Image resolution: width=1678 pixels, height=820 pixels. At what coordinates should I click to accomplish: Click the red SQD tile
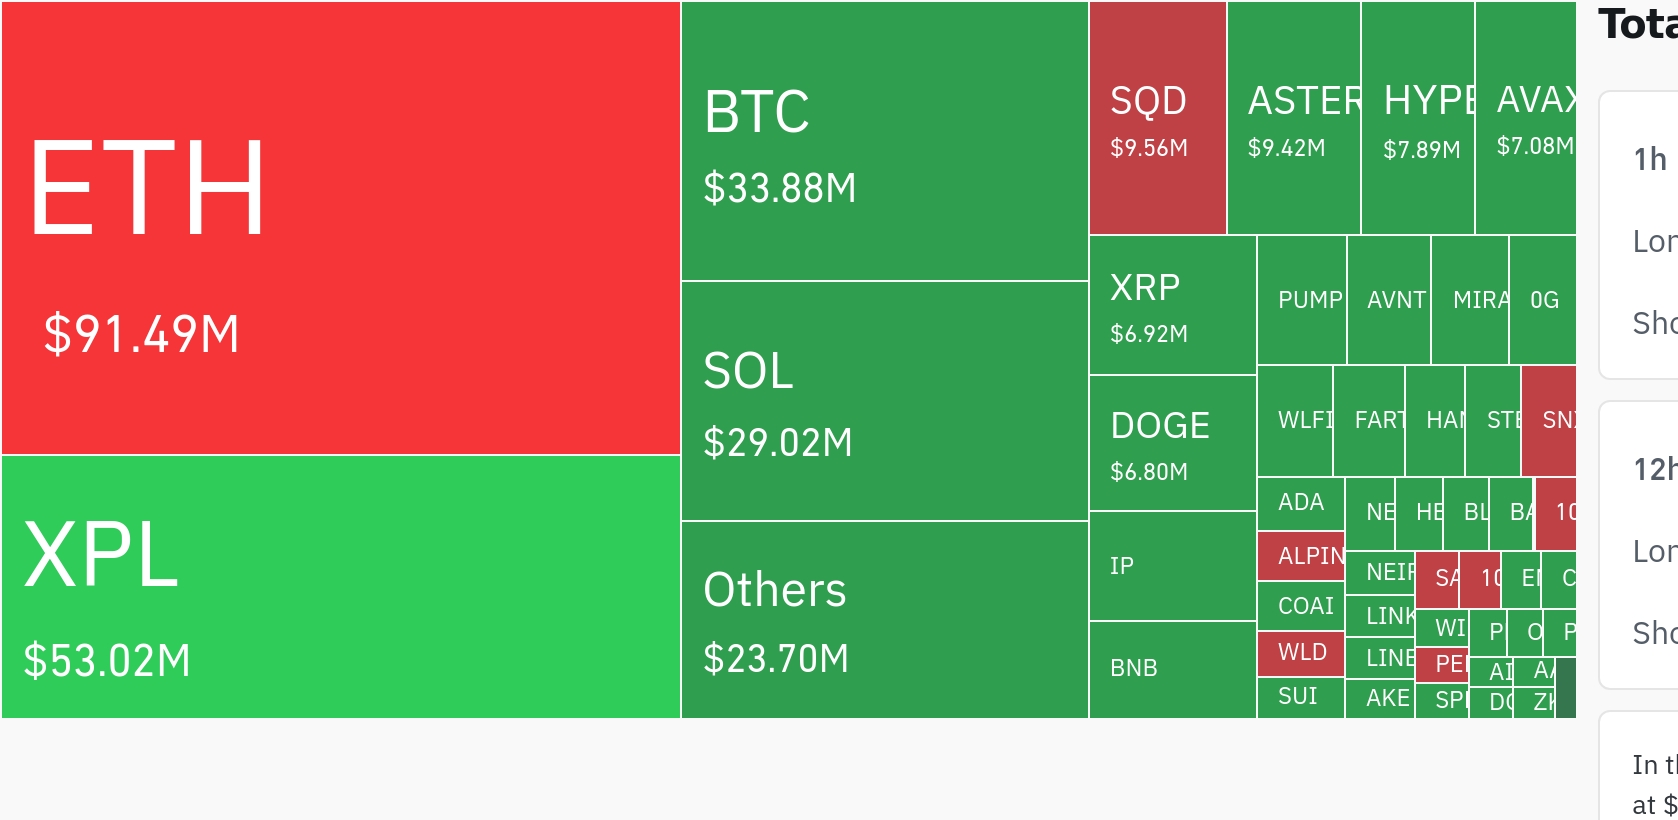tap(1157, 119)
